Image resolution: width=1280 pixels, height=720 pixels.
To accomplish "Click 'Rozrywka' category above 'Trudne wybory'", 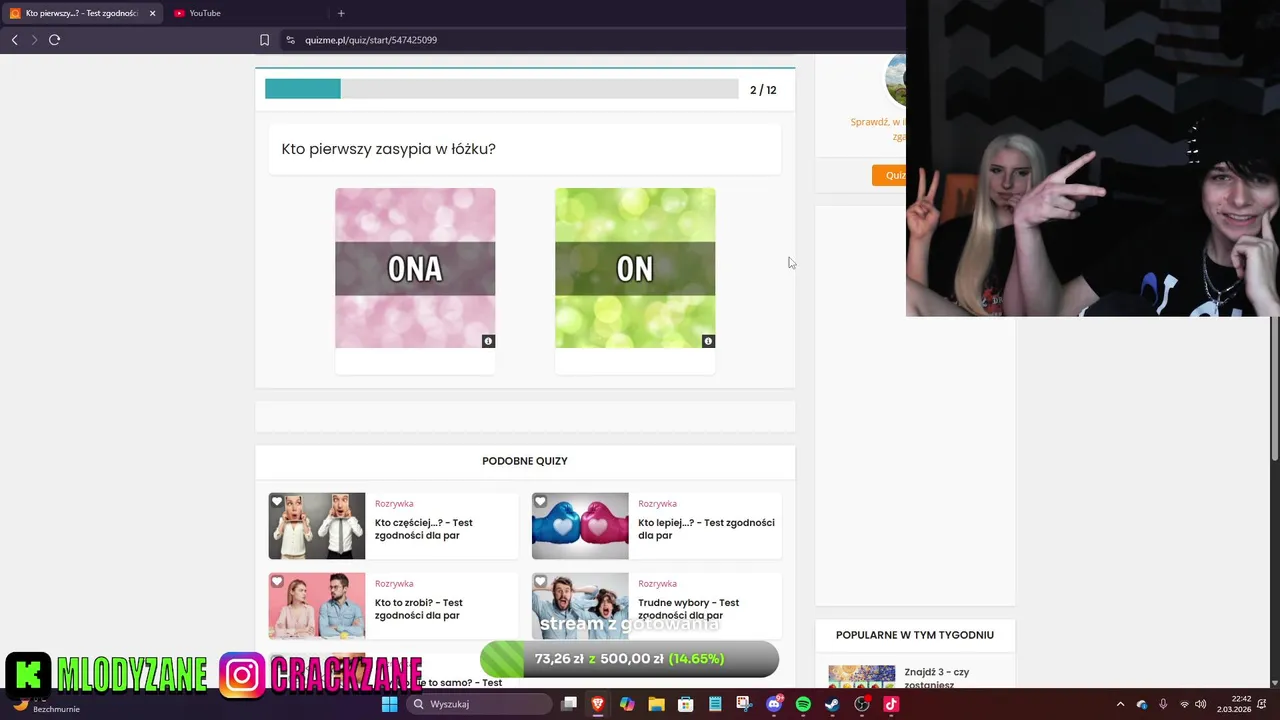I will click(x=657, y=584).
